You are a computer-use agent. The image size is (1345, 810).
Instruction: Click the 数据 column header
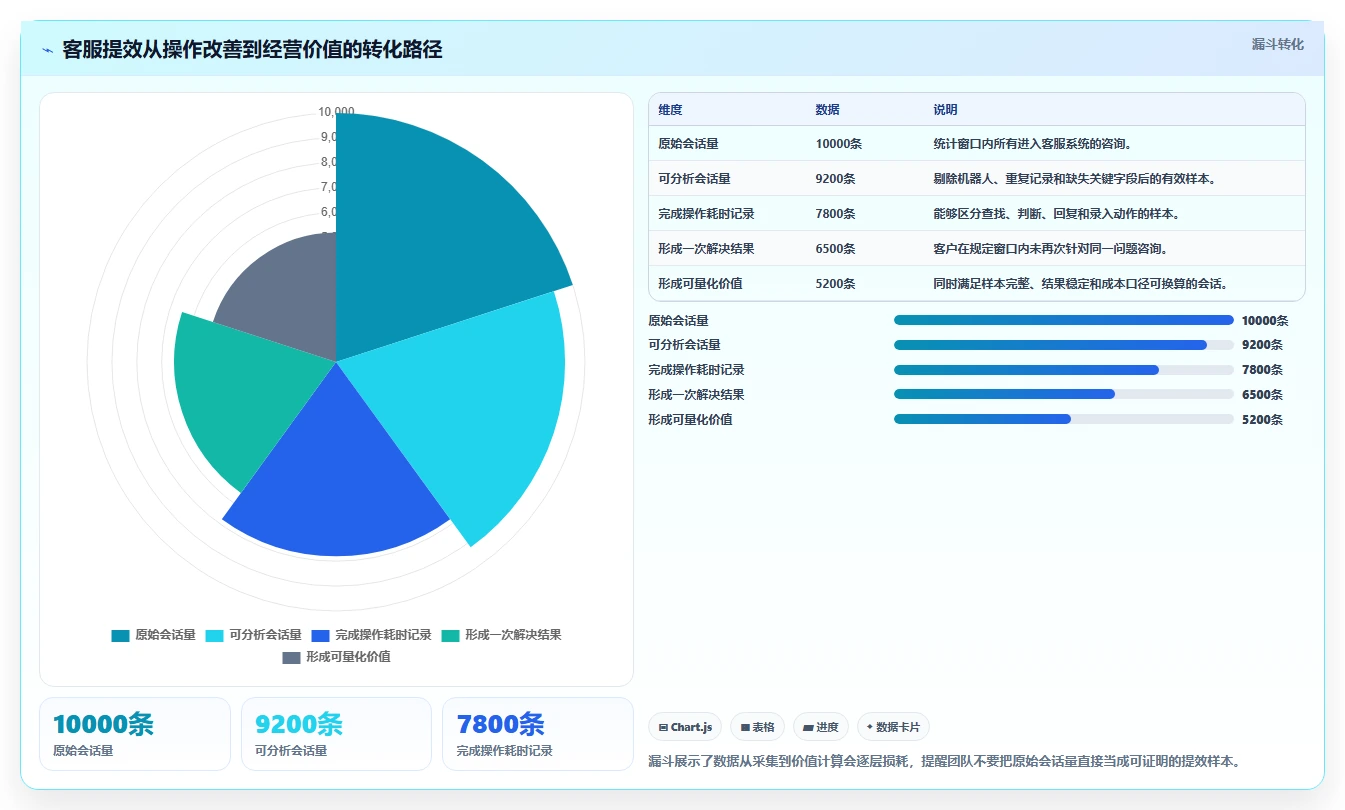pos(827,110)
